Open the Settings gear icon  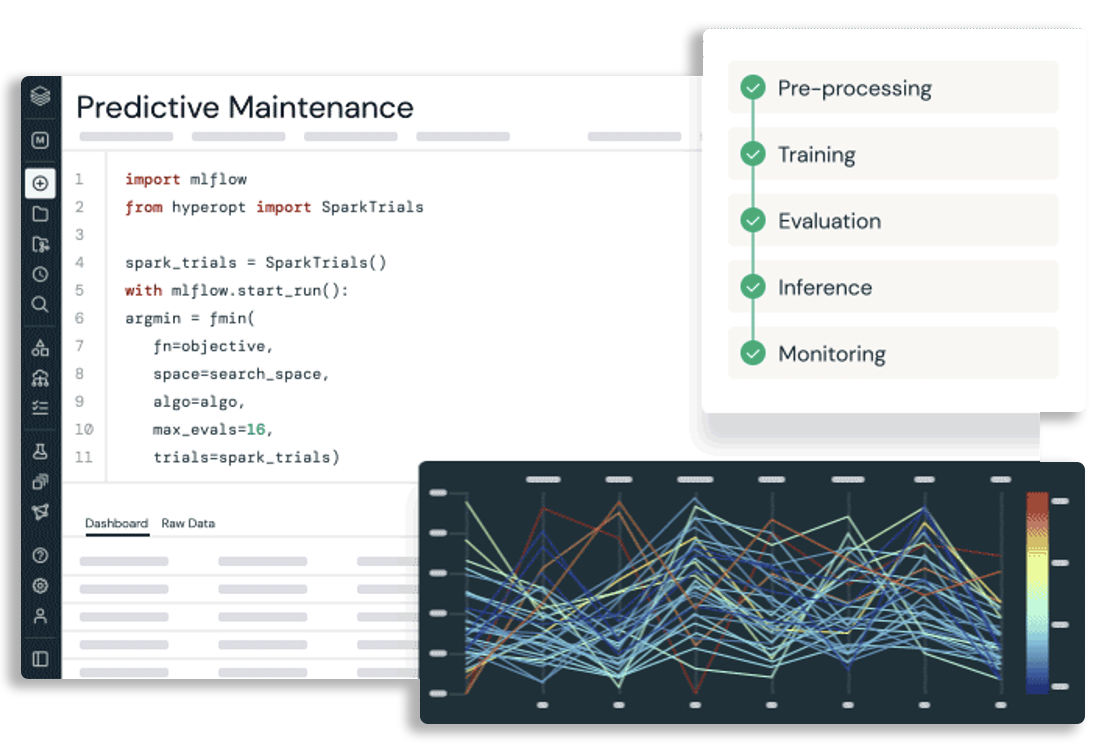pos(41,586)
